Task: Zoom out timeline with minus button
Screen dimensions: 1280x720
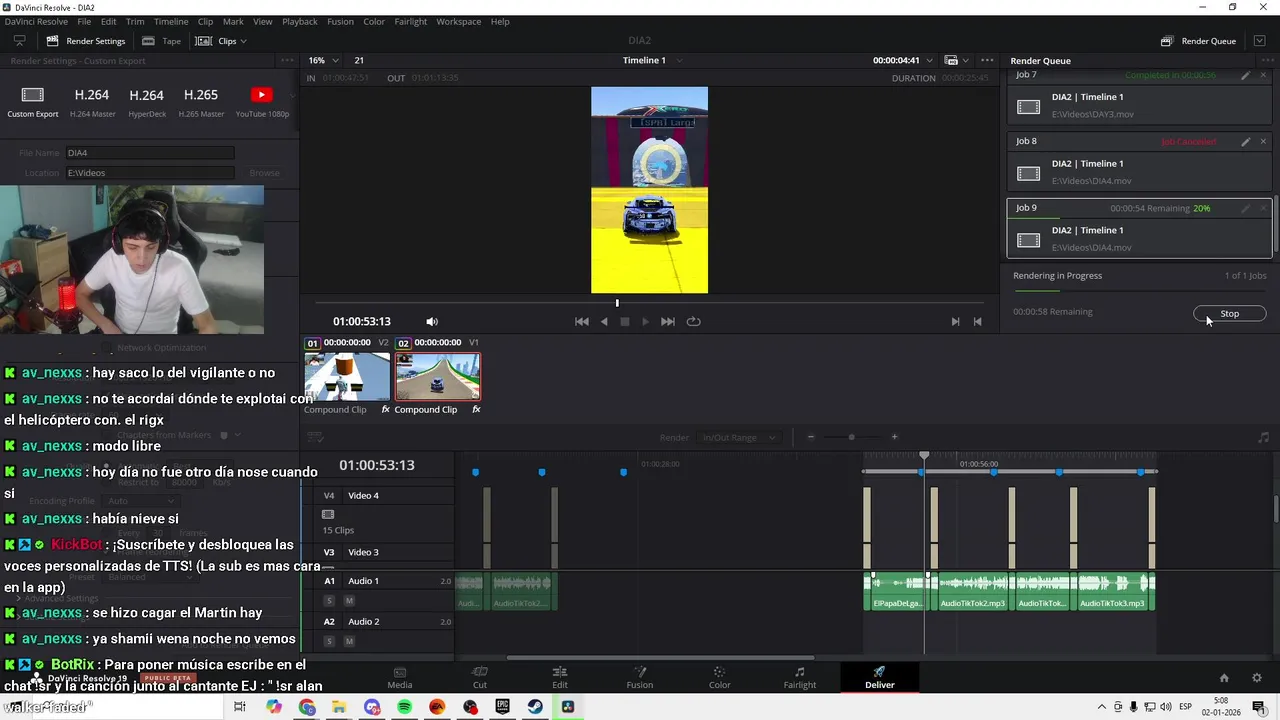Action: click(x=811, y=437)
